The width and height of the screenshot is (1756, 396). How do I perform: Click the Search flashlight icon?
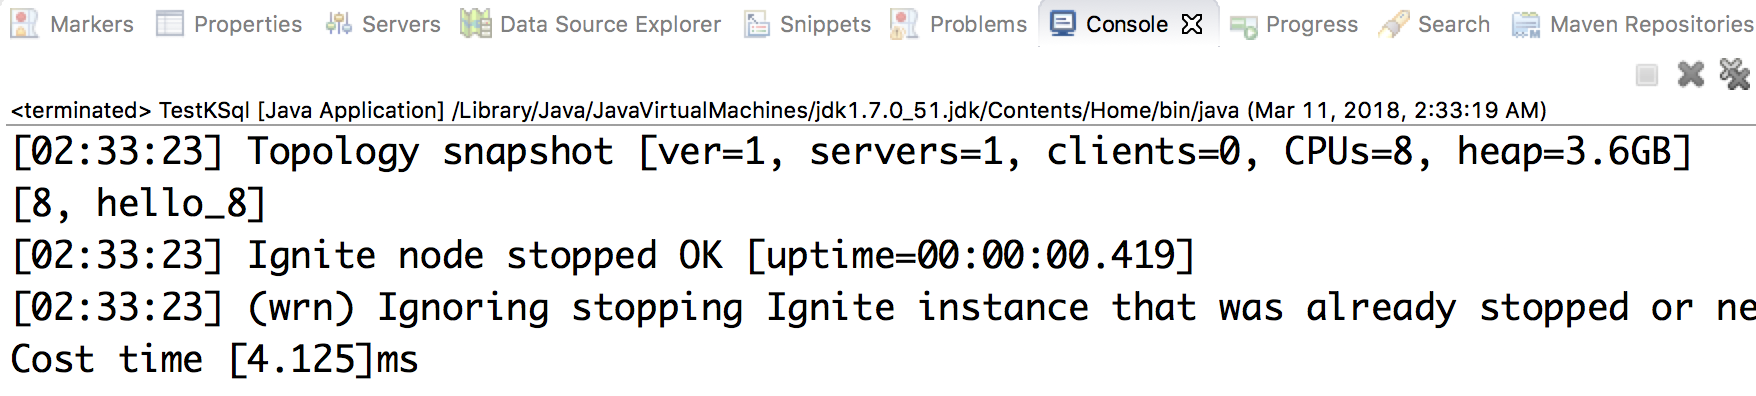(x=1393, y=24)
